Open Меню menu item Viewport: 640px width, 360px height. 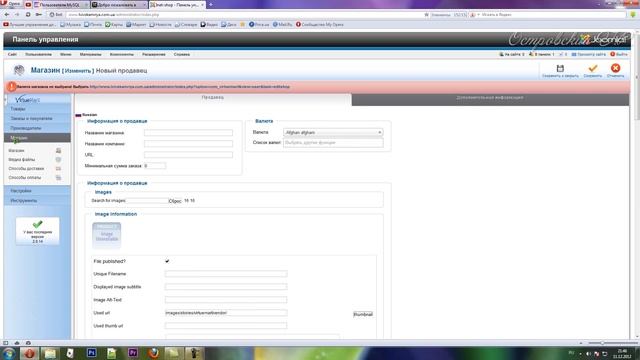(65, 54)
